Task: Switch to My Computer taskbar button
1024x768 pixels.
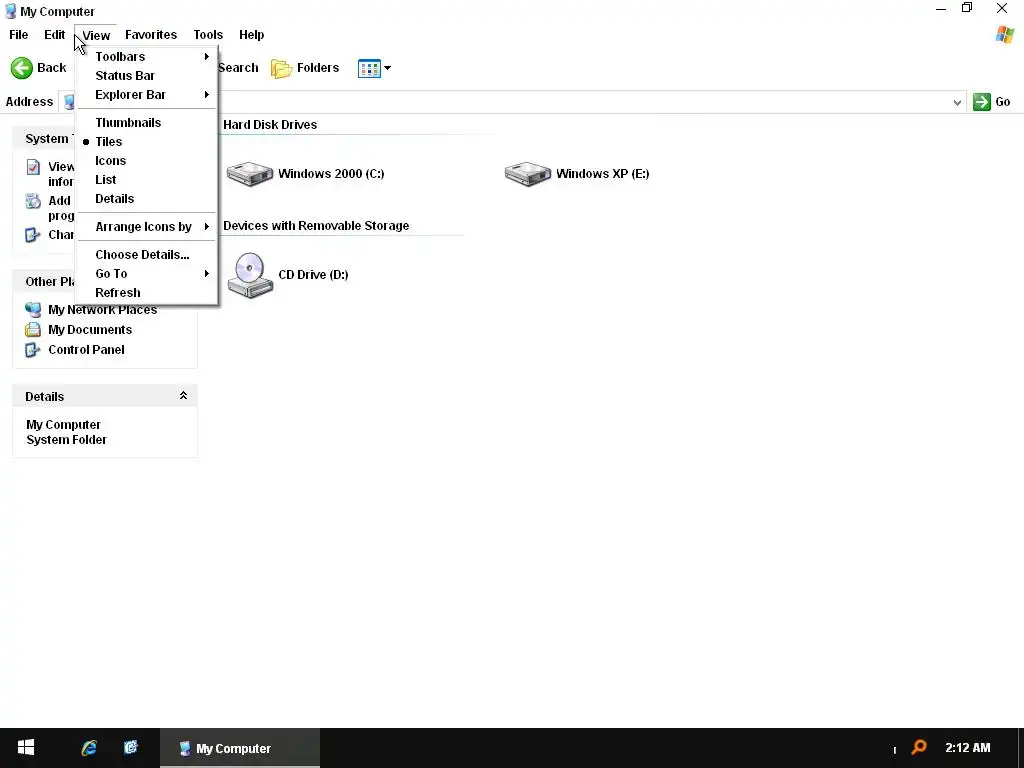Action: click(x=240, y=748)
